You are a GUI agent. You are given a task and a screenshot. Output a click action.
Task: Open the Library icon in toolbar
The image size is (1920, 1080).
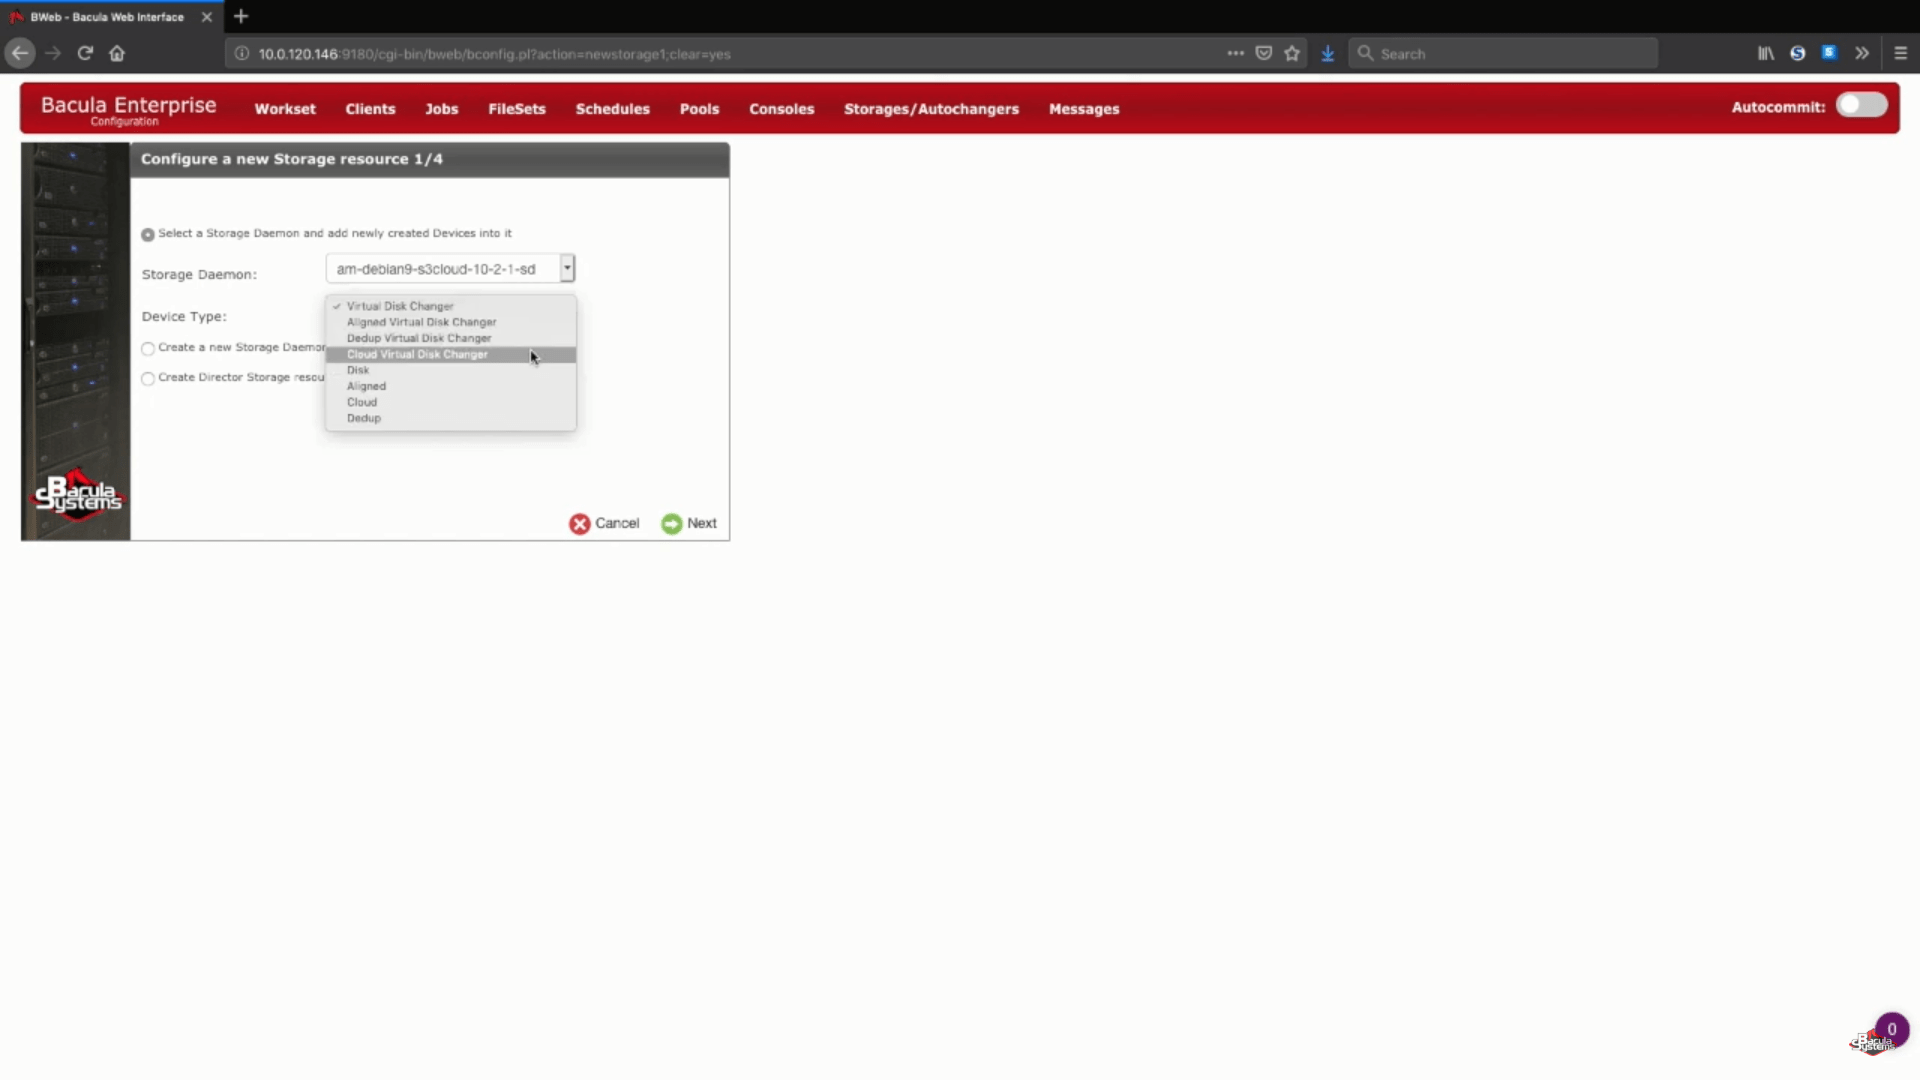[1766, 53]
